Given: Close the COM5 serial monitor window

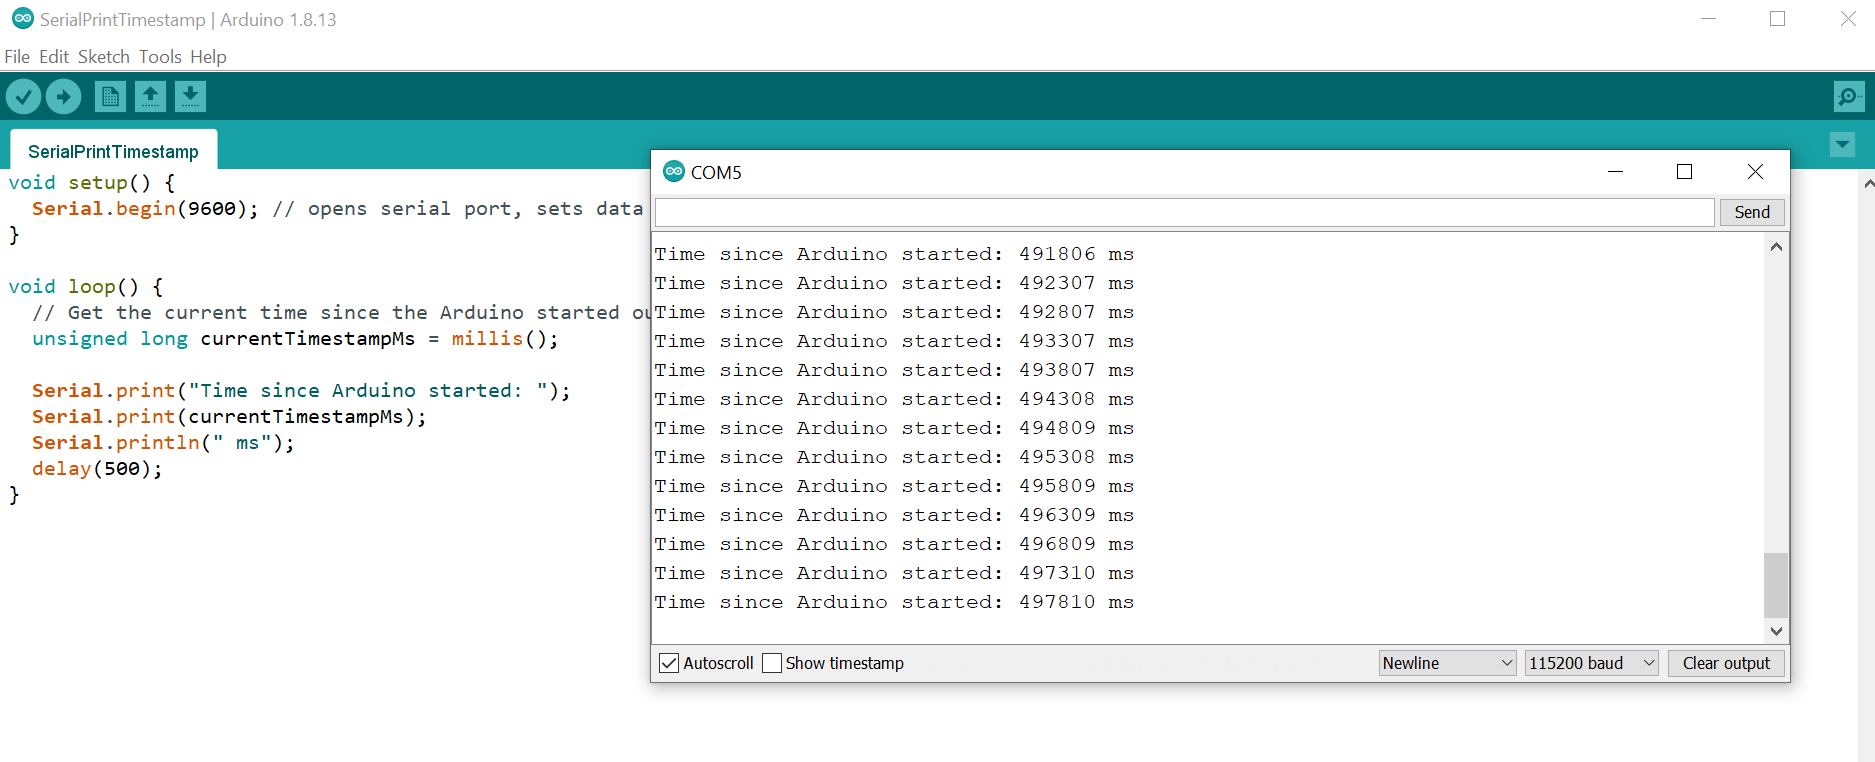Looking at the screenshot, I should (1755, 172).
